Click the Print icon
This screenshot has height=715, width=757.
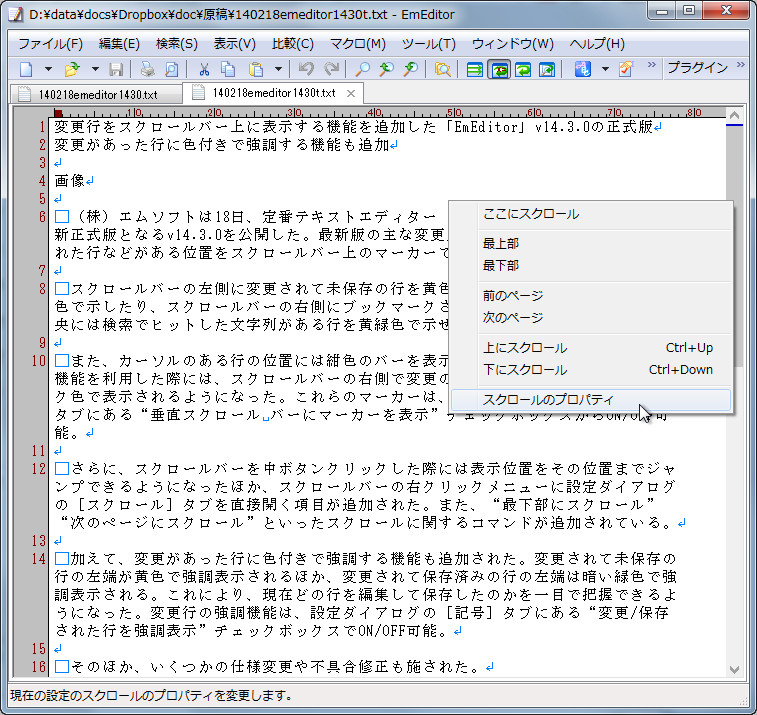point(147,70)
